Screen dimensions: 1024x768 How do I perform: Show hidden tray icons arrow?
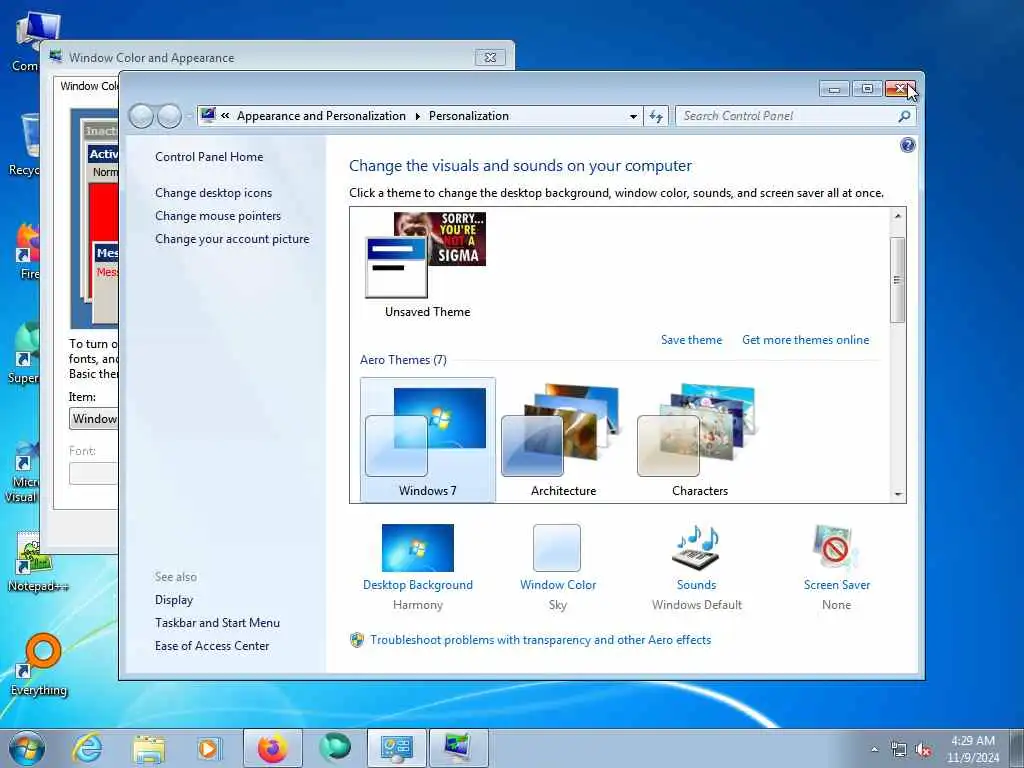[x=874, y=750]
